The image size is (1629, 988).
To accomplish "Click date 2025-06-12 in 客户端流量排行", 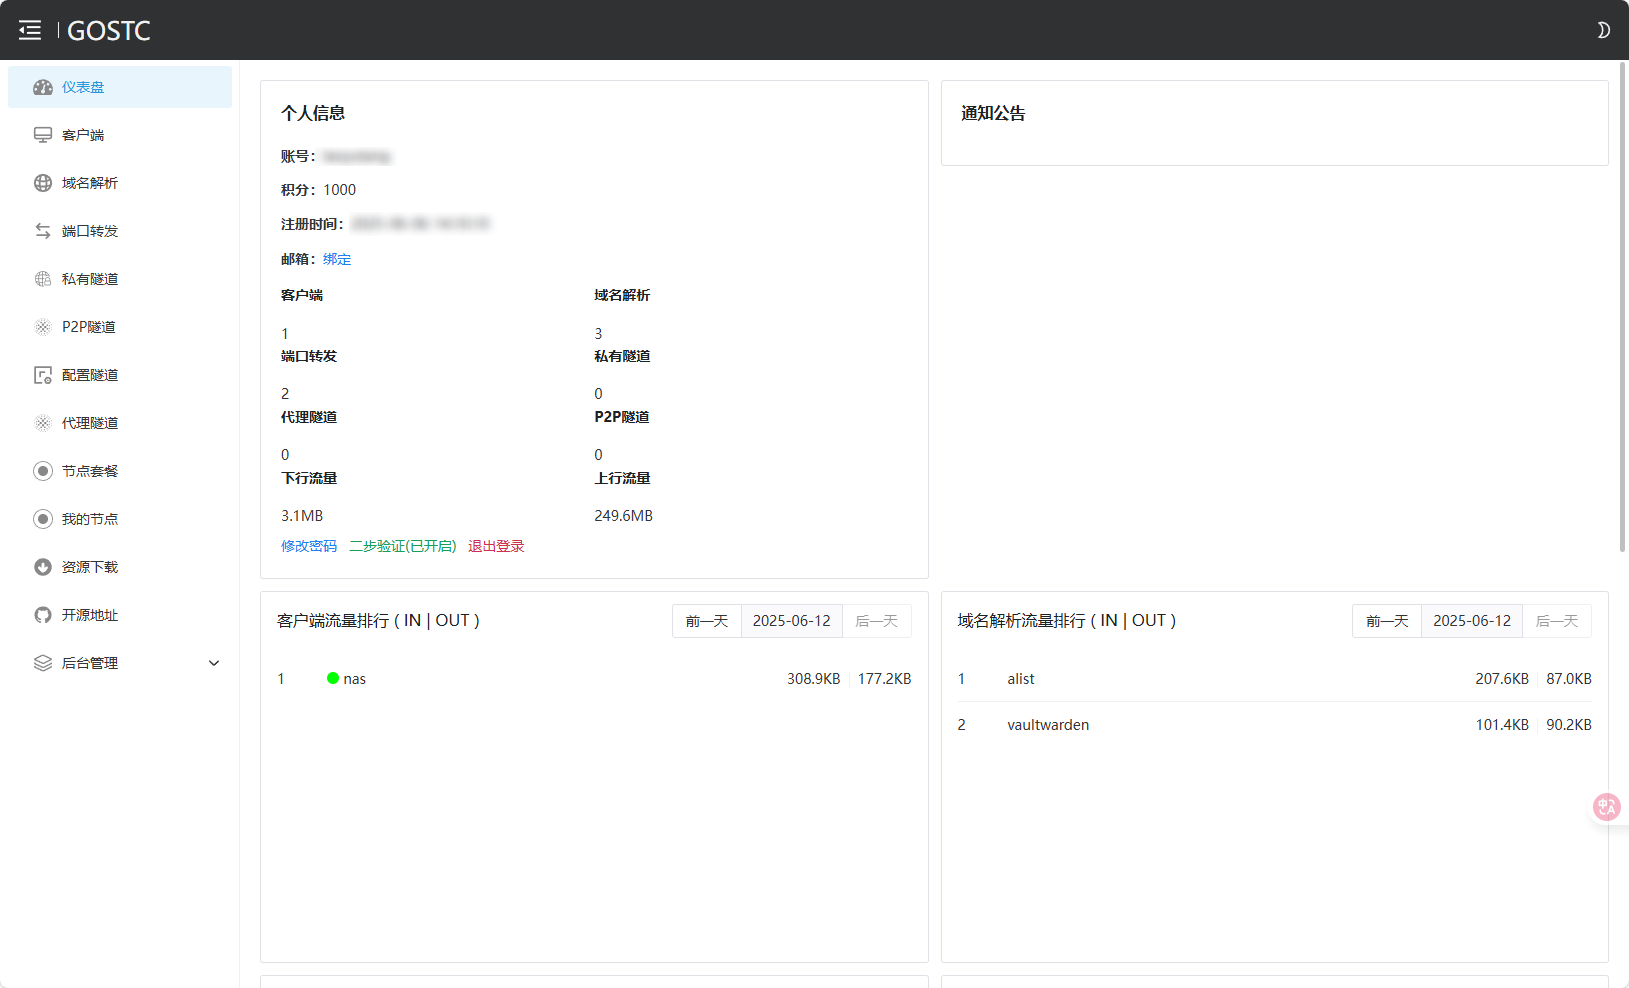I will tap(792, 621).
